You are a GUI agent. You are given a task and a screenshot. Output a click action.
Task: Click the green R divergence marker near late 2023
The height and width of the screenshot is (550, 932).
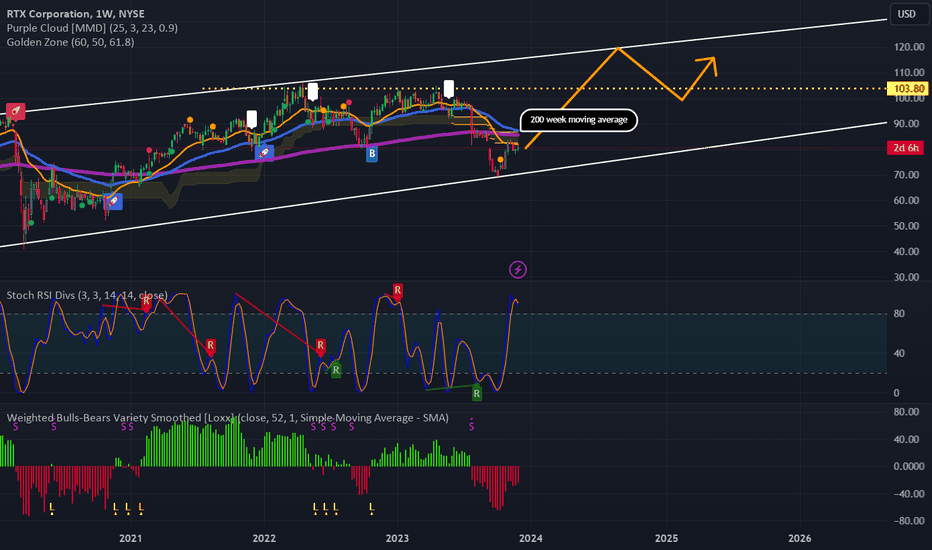[477, 393]
